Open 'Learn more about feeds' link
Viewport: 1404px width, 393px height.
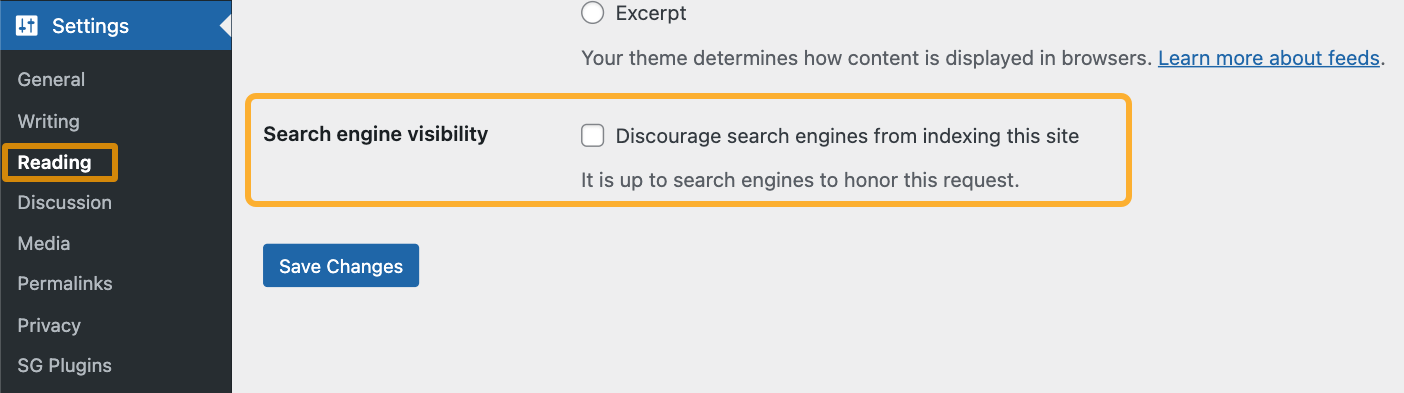(x=1269, y=58)
